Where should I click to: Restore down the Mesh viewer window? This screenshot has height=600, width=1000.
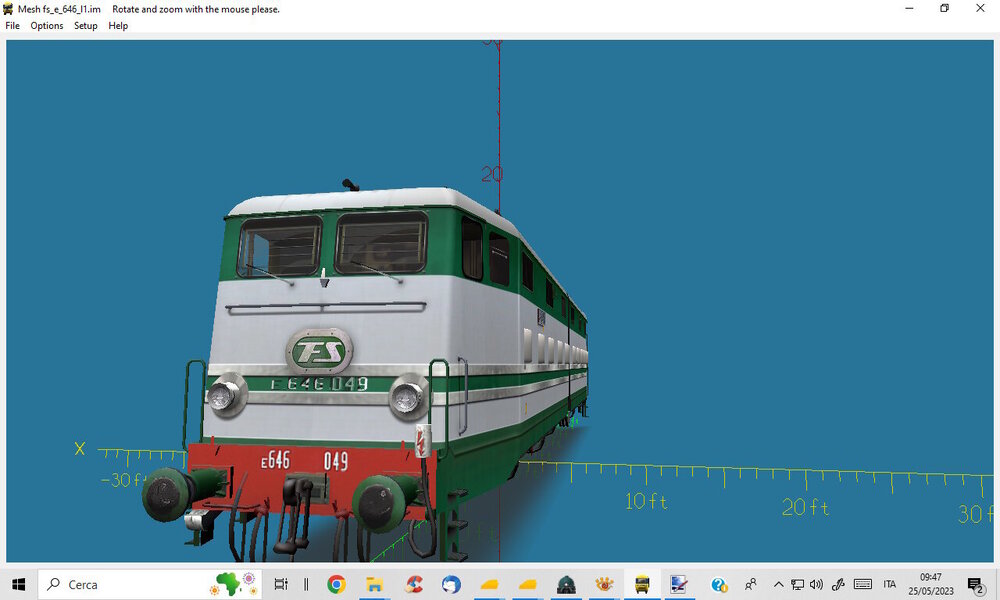945,8
